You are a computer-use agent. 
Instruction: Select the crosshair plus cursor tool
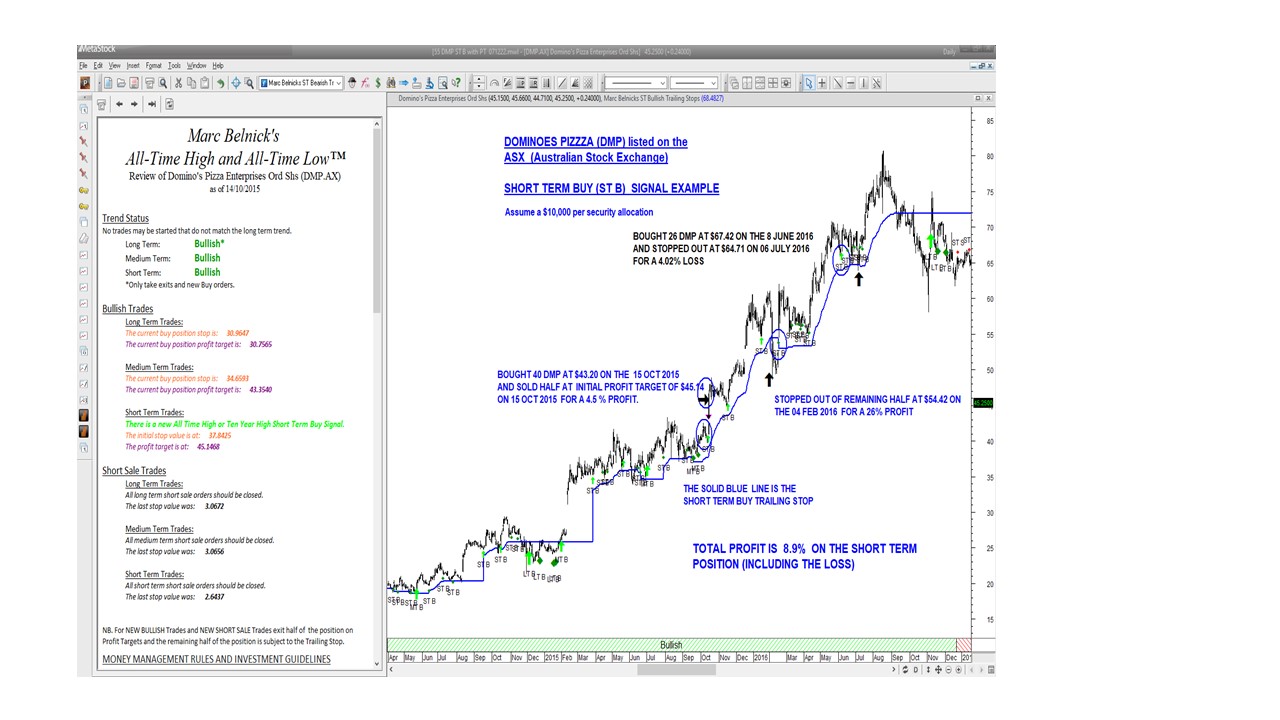(x=822, y=83)
